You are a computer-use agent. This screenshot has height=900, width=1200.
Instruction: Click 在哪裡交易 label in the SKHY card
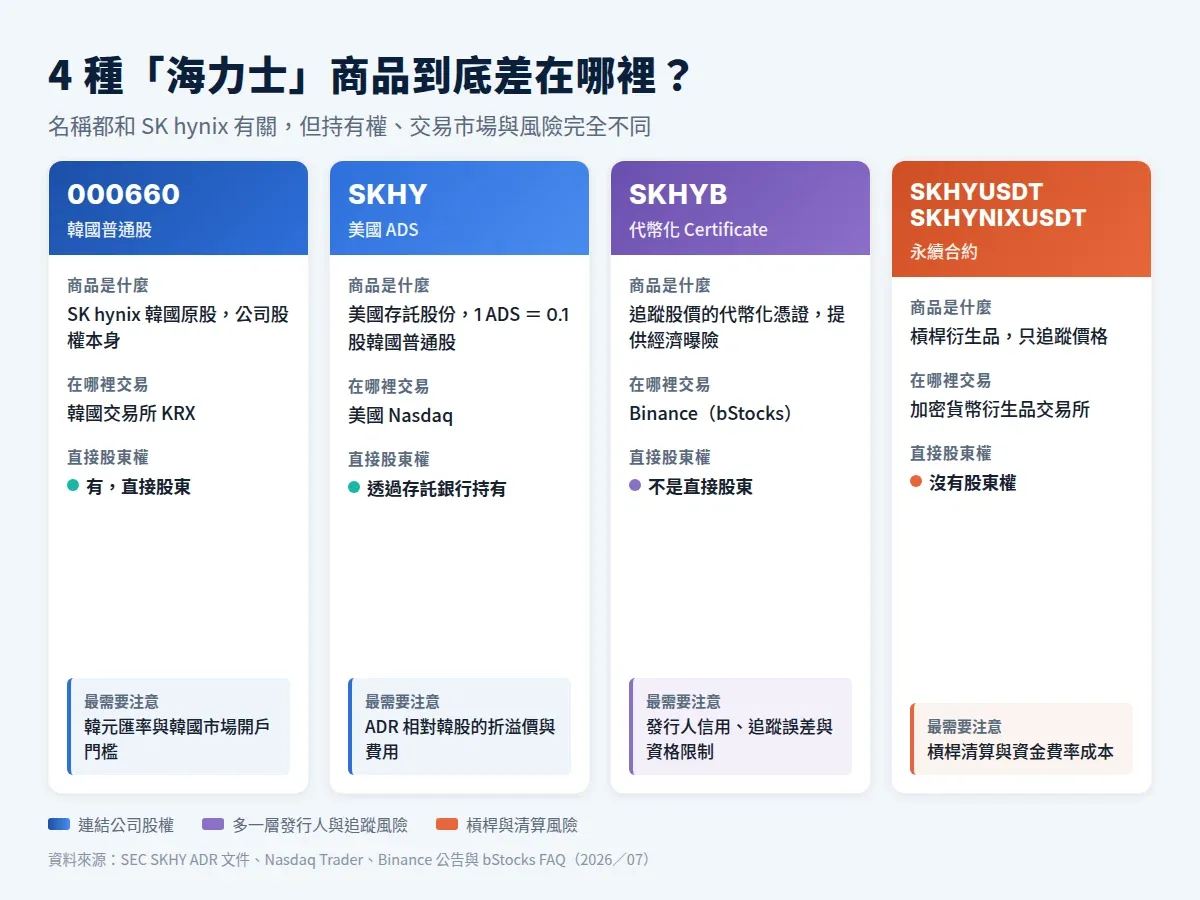[389, 386]
